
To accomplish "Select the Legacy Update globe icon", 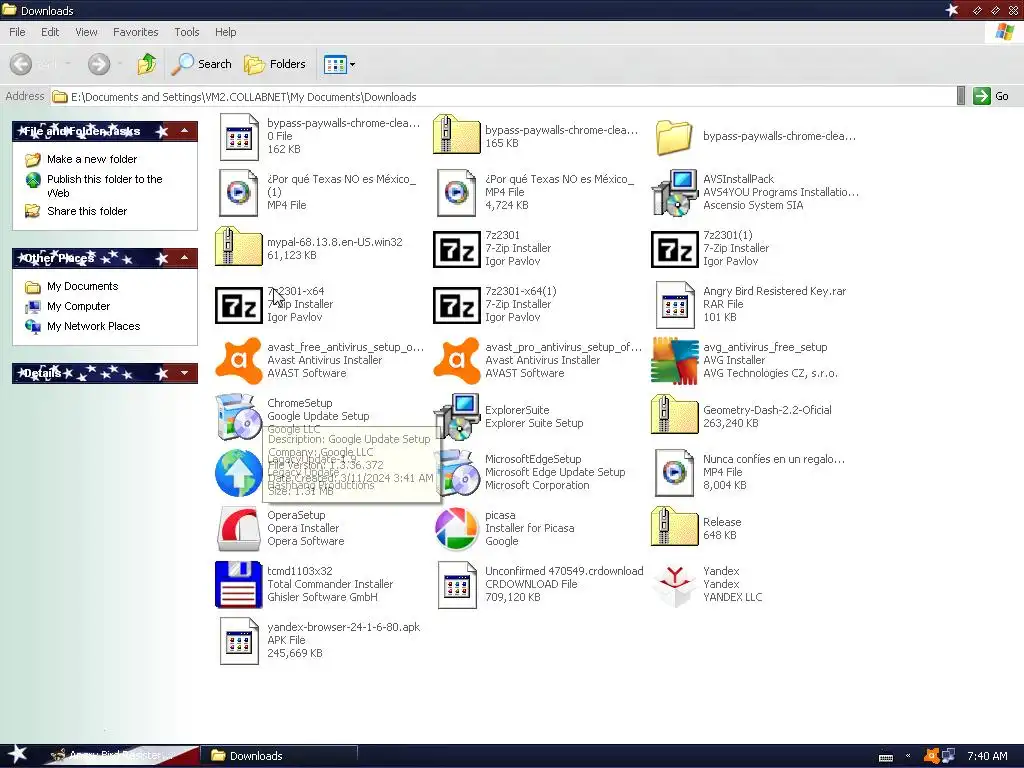I will point(238,472).
